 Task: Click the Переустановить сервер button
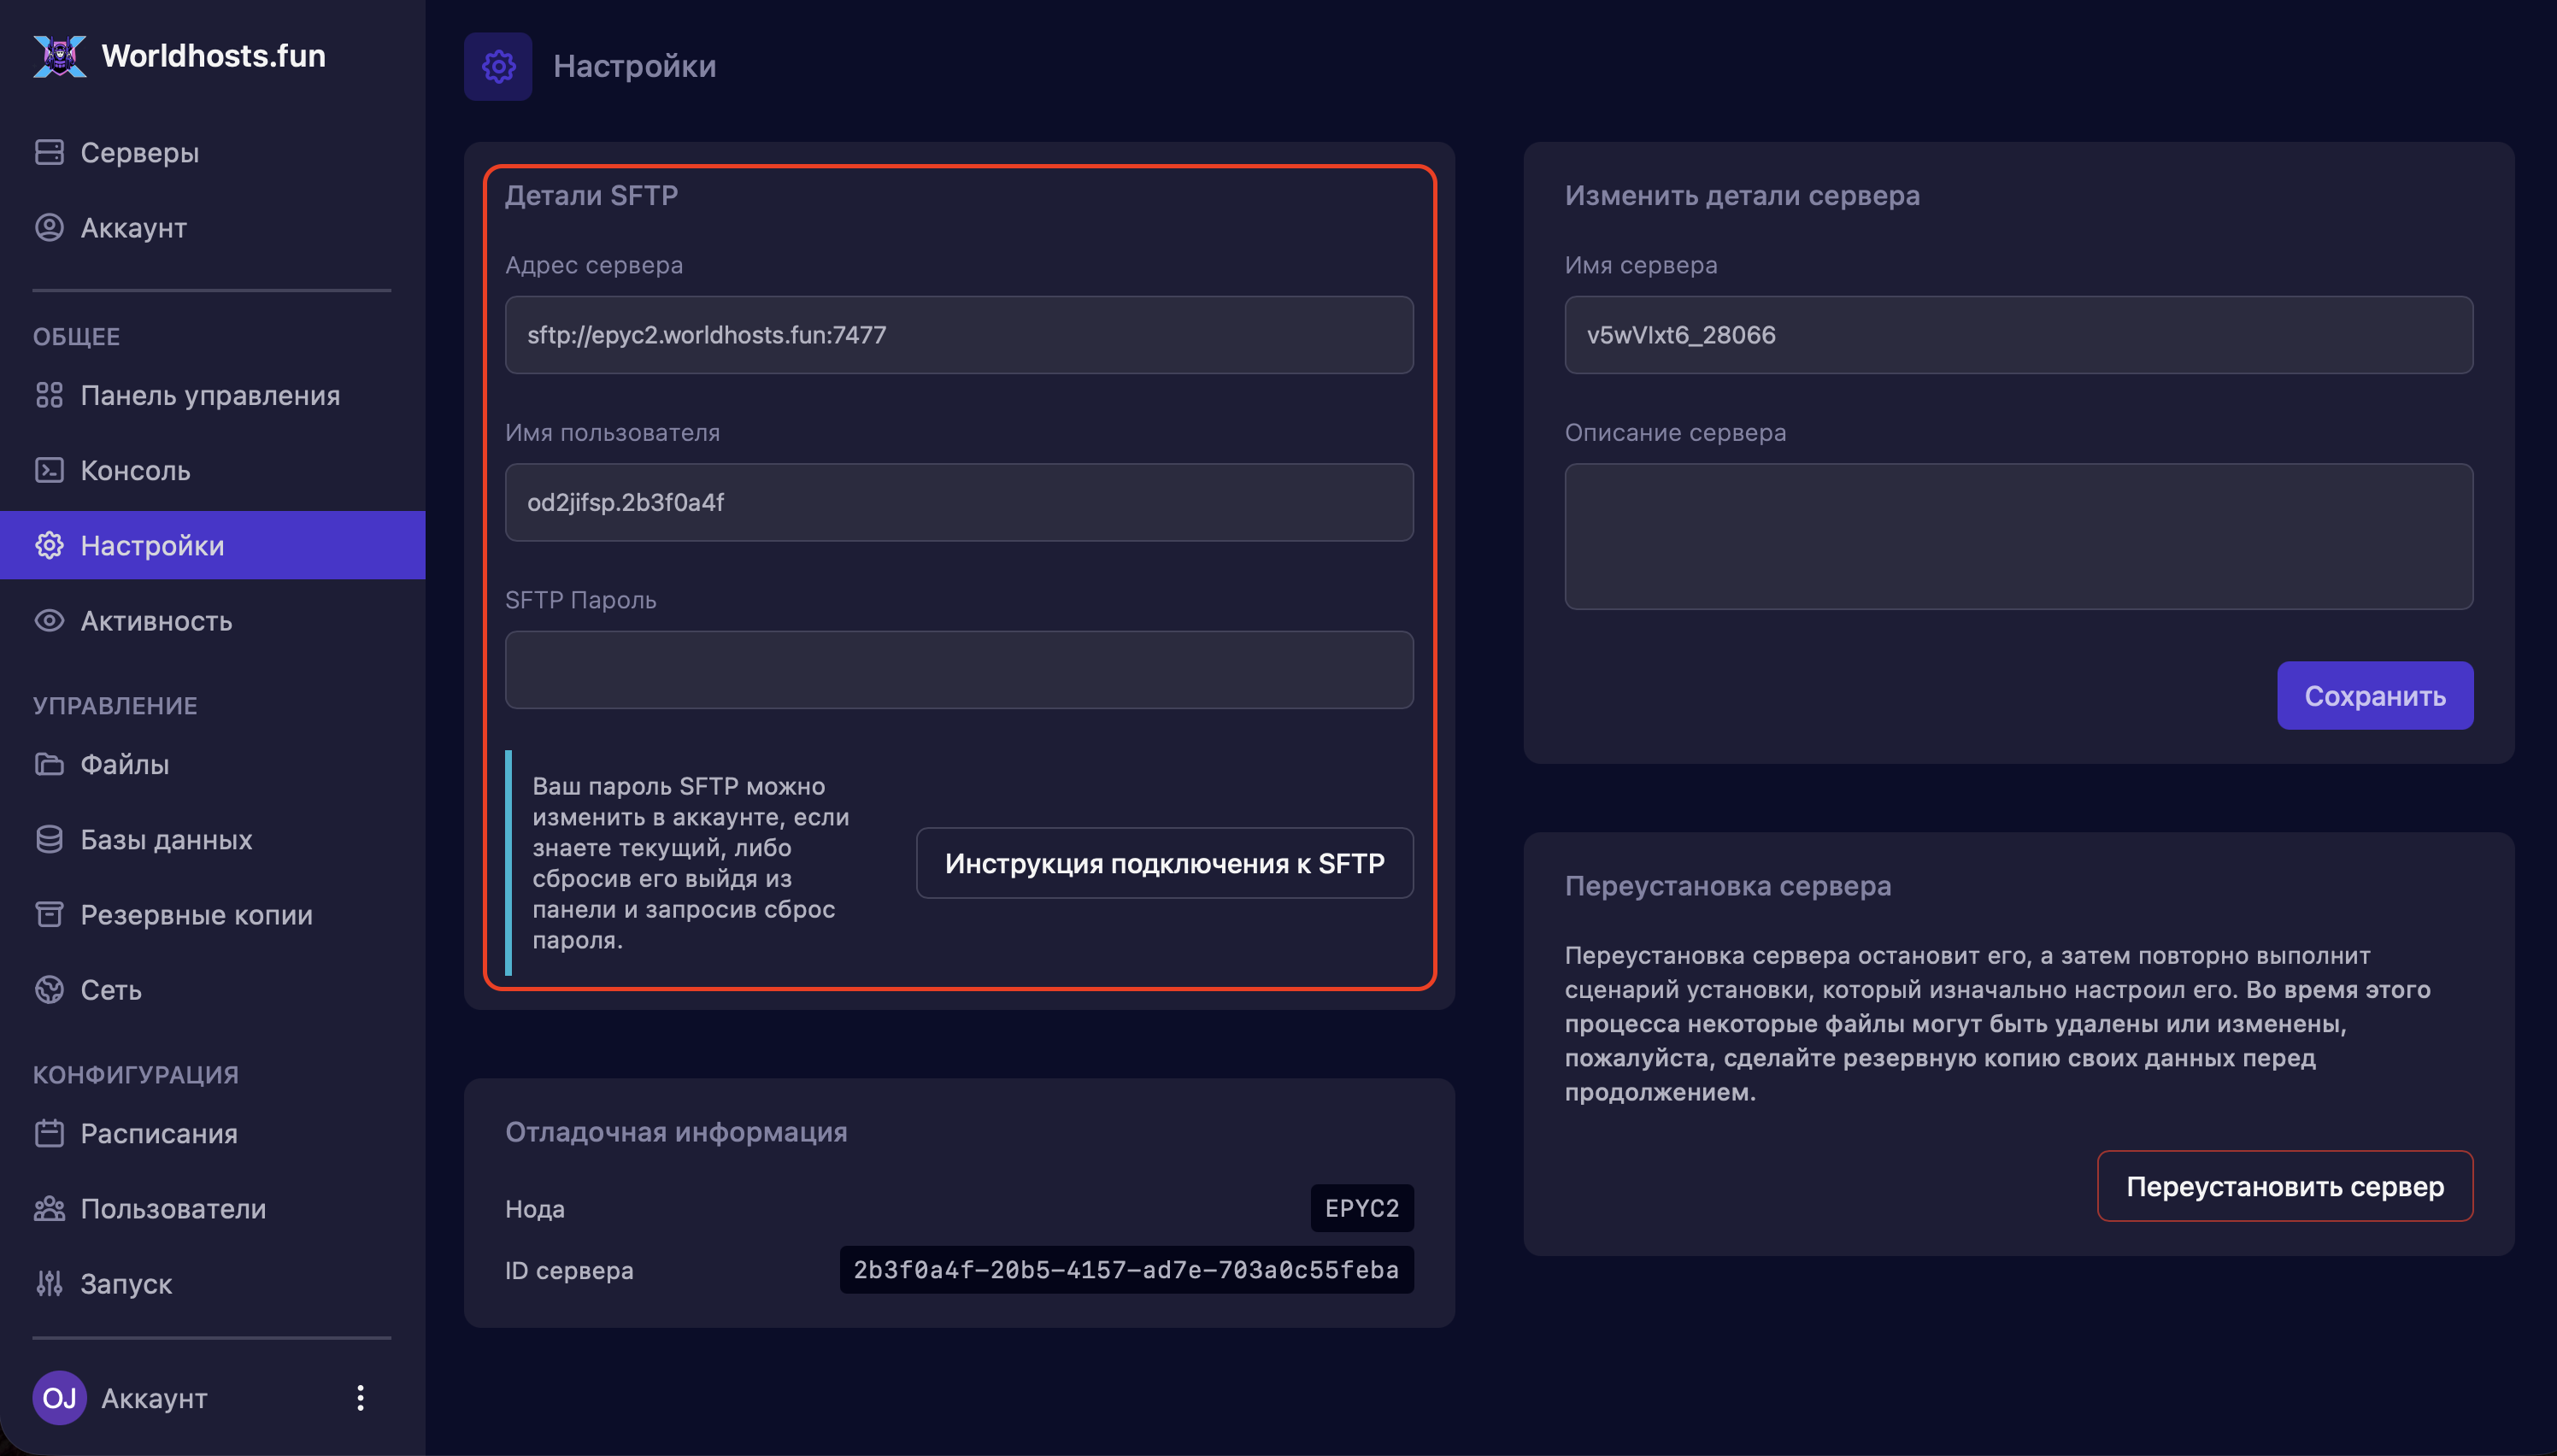2284,1186
